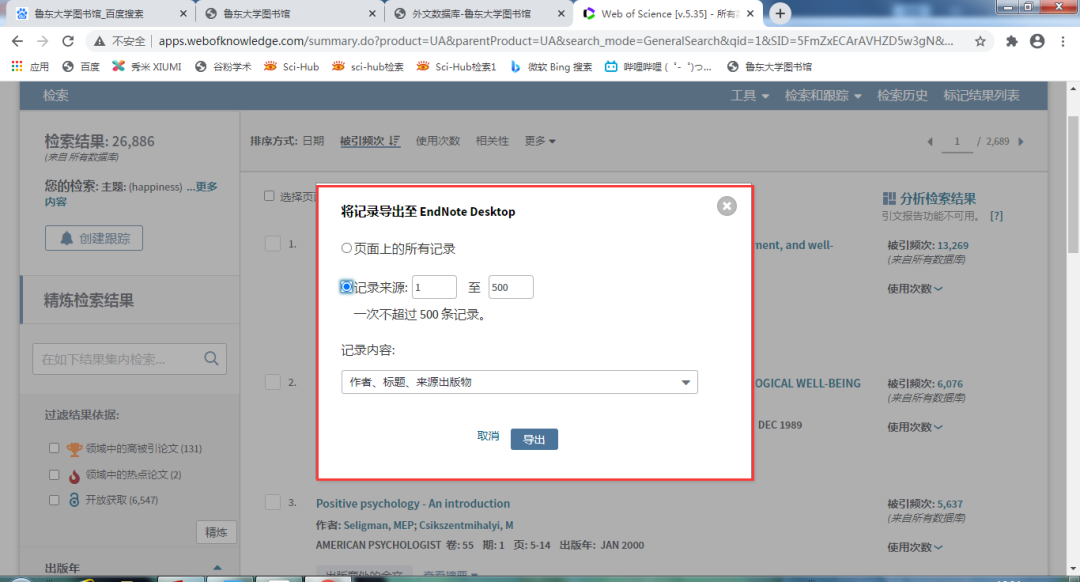Sort results by 被引频次
The height and width of the screenshot is (582, 1080).
[370, 141]
